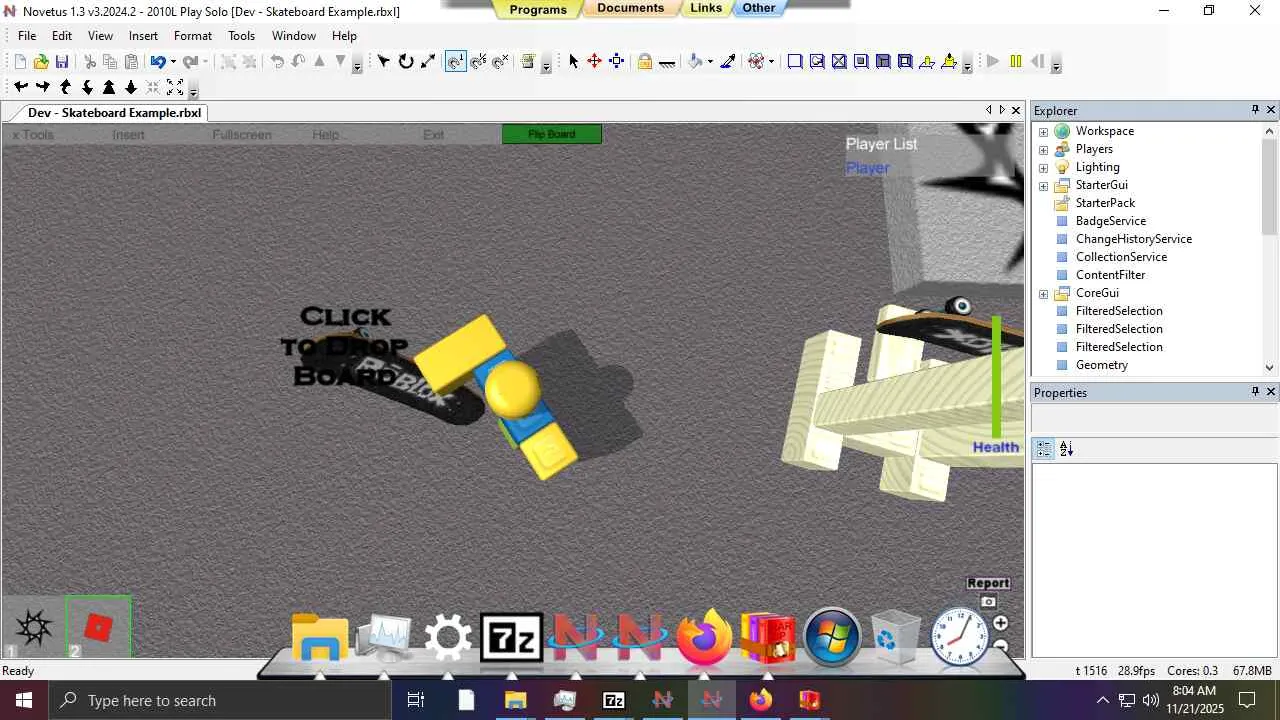The image size is (1280, 720).
Task: Open the Links tab at the top
Action: click(706, 8)
